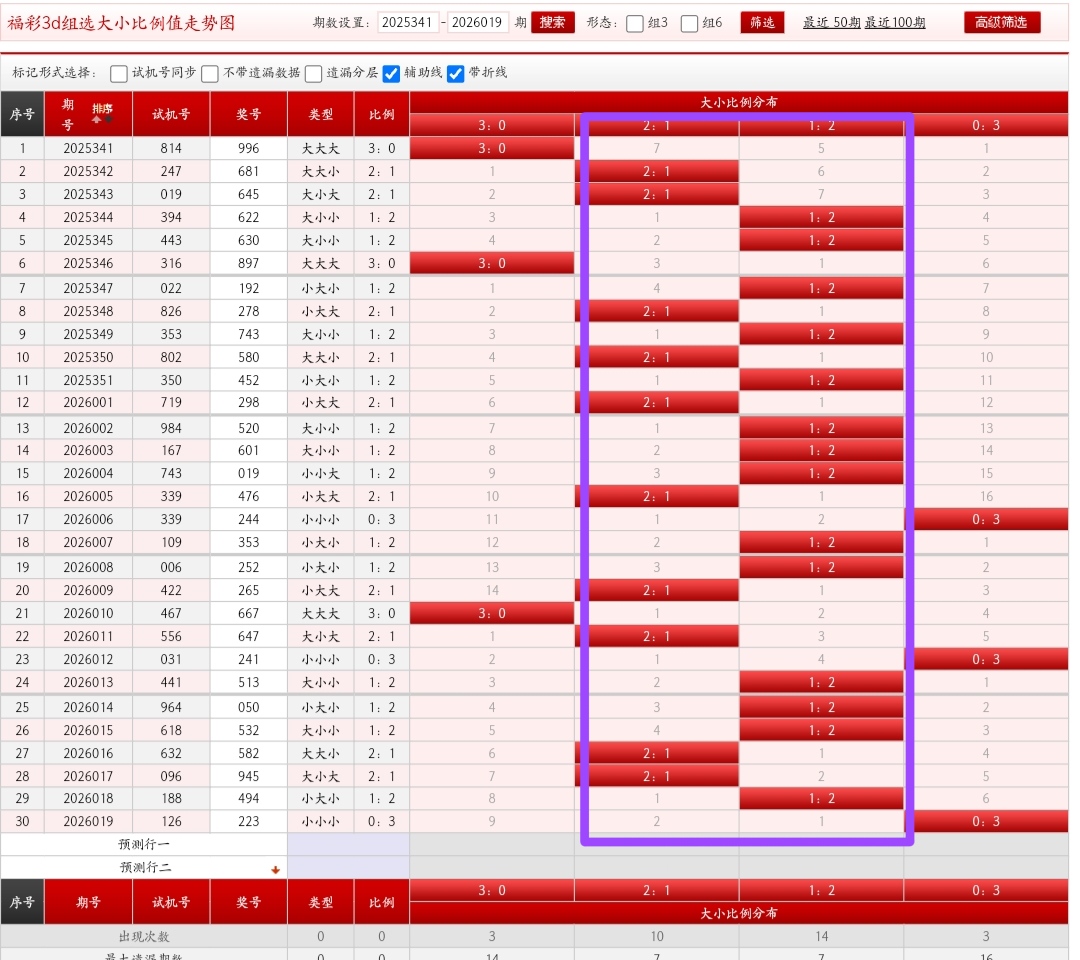Click the top 0:3 column header
This screenshot has height=960, width=1080.
pos(986,125)
